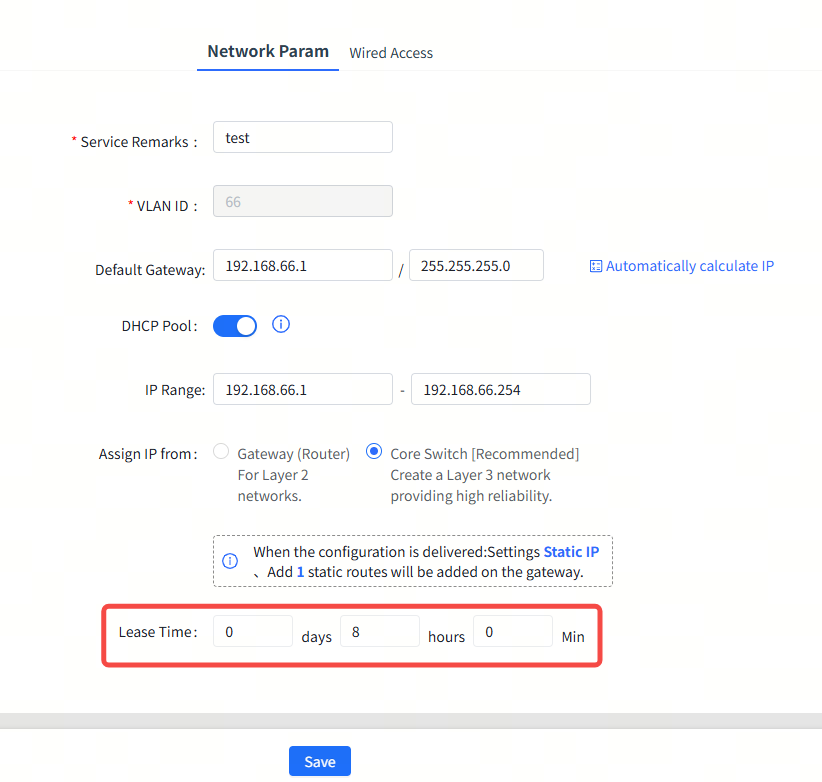Open the info icon beside DHCP Pool
822x782 pixels.
[x=281, y=325]
